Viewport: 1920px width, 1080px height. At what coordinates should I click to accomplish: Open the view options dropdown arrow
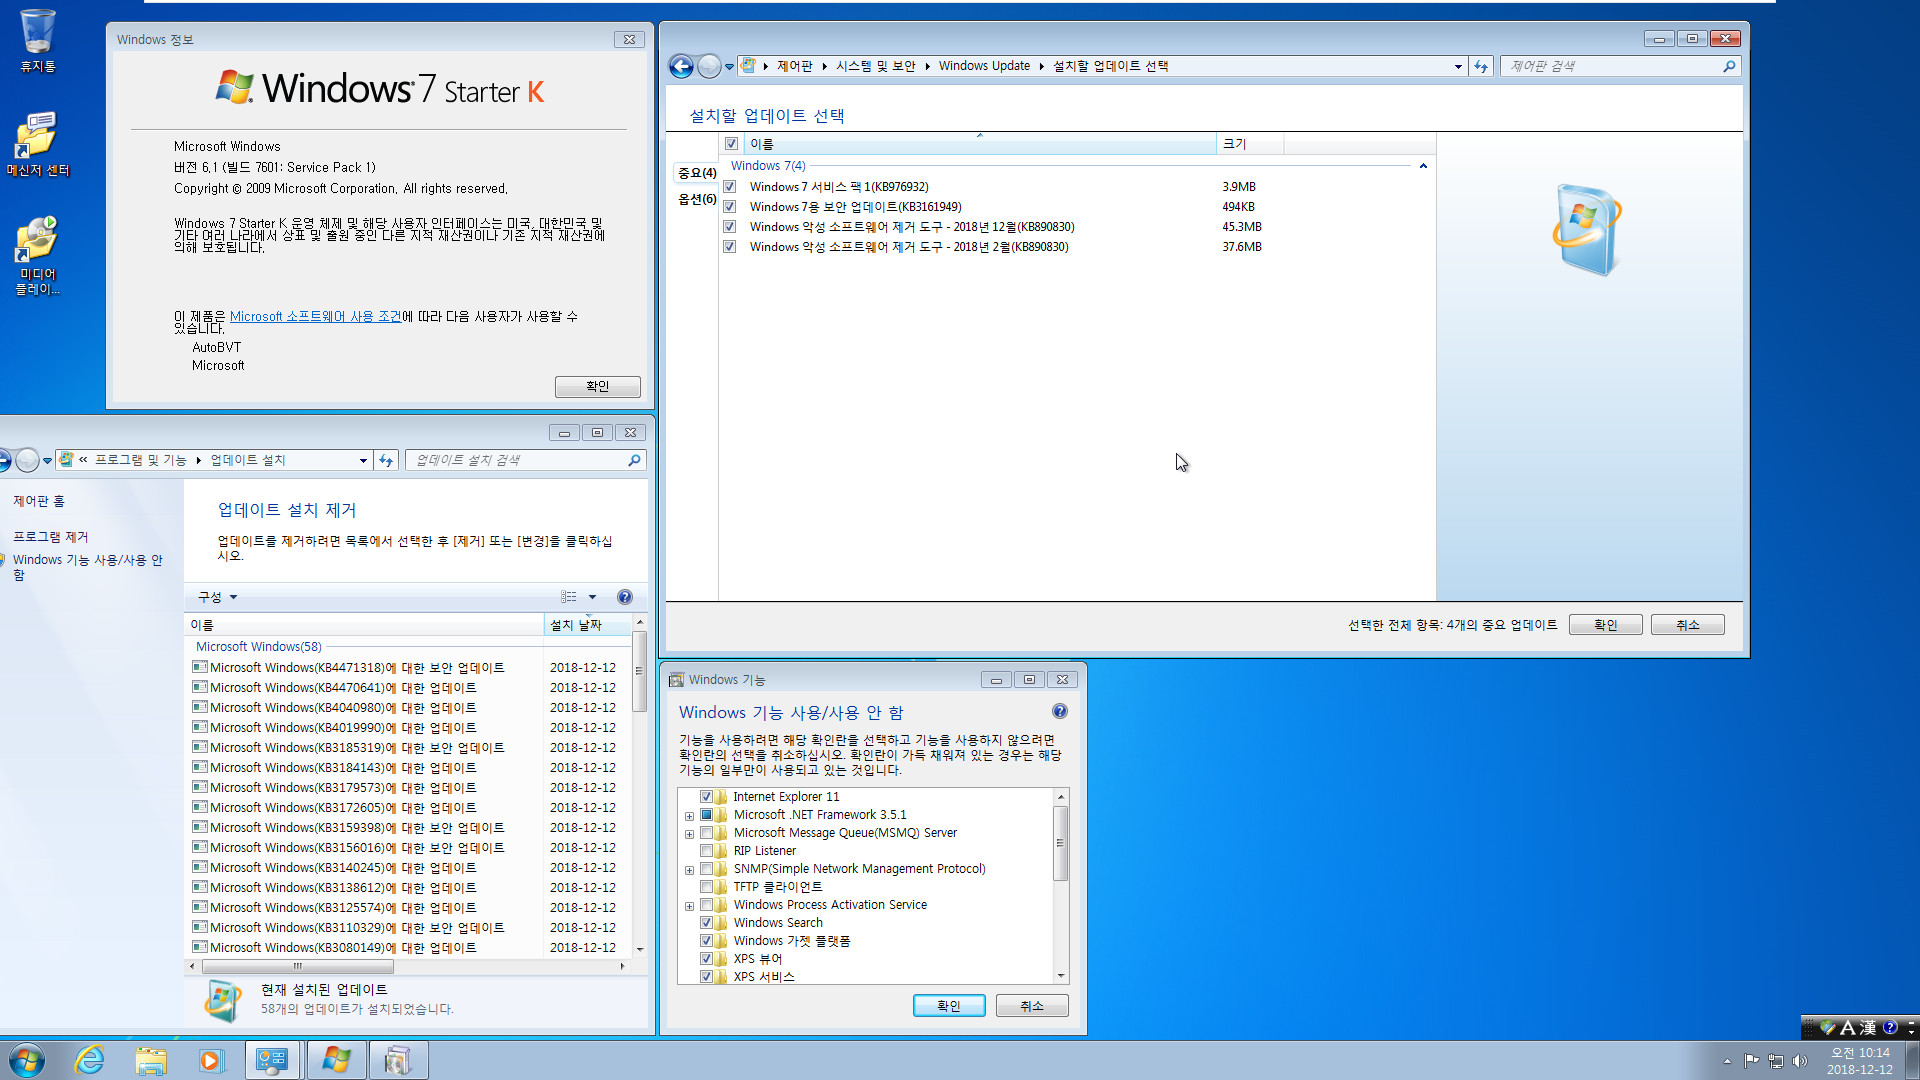click(x=592, y=597)
